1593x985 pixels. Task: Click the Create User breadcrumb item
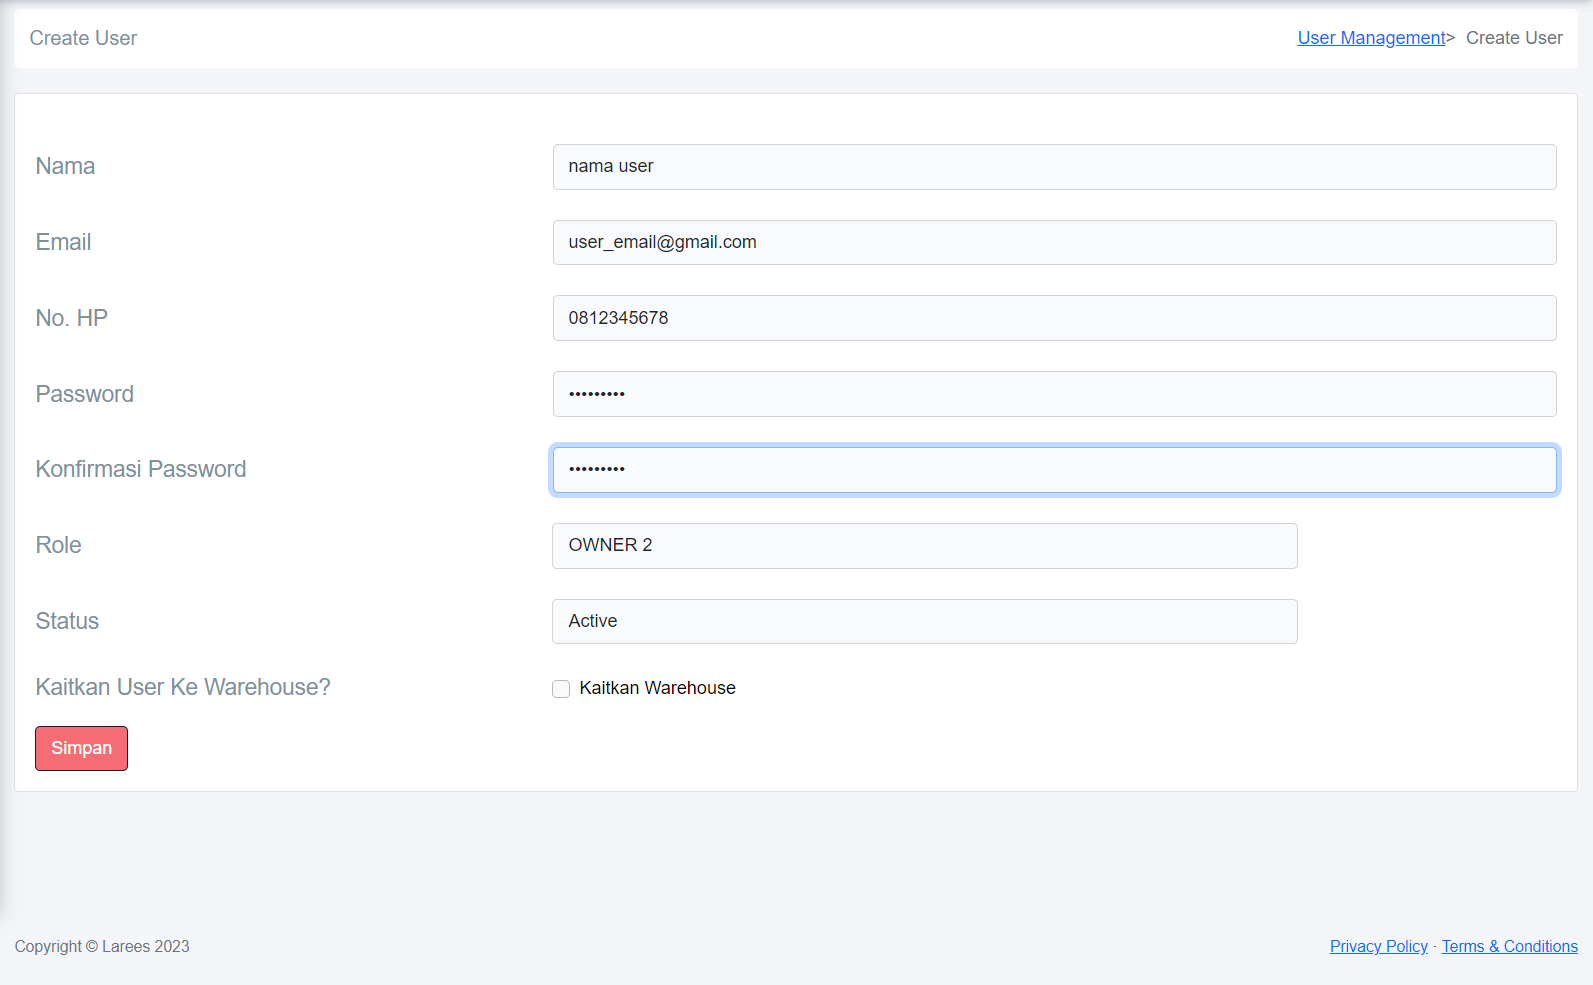[x=1513, y=38]
